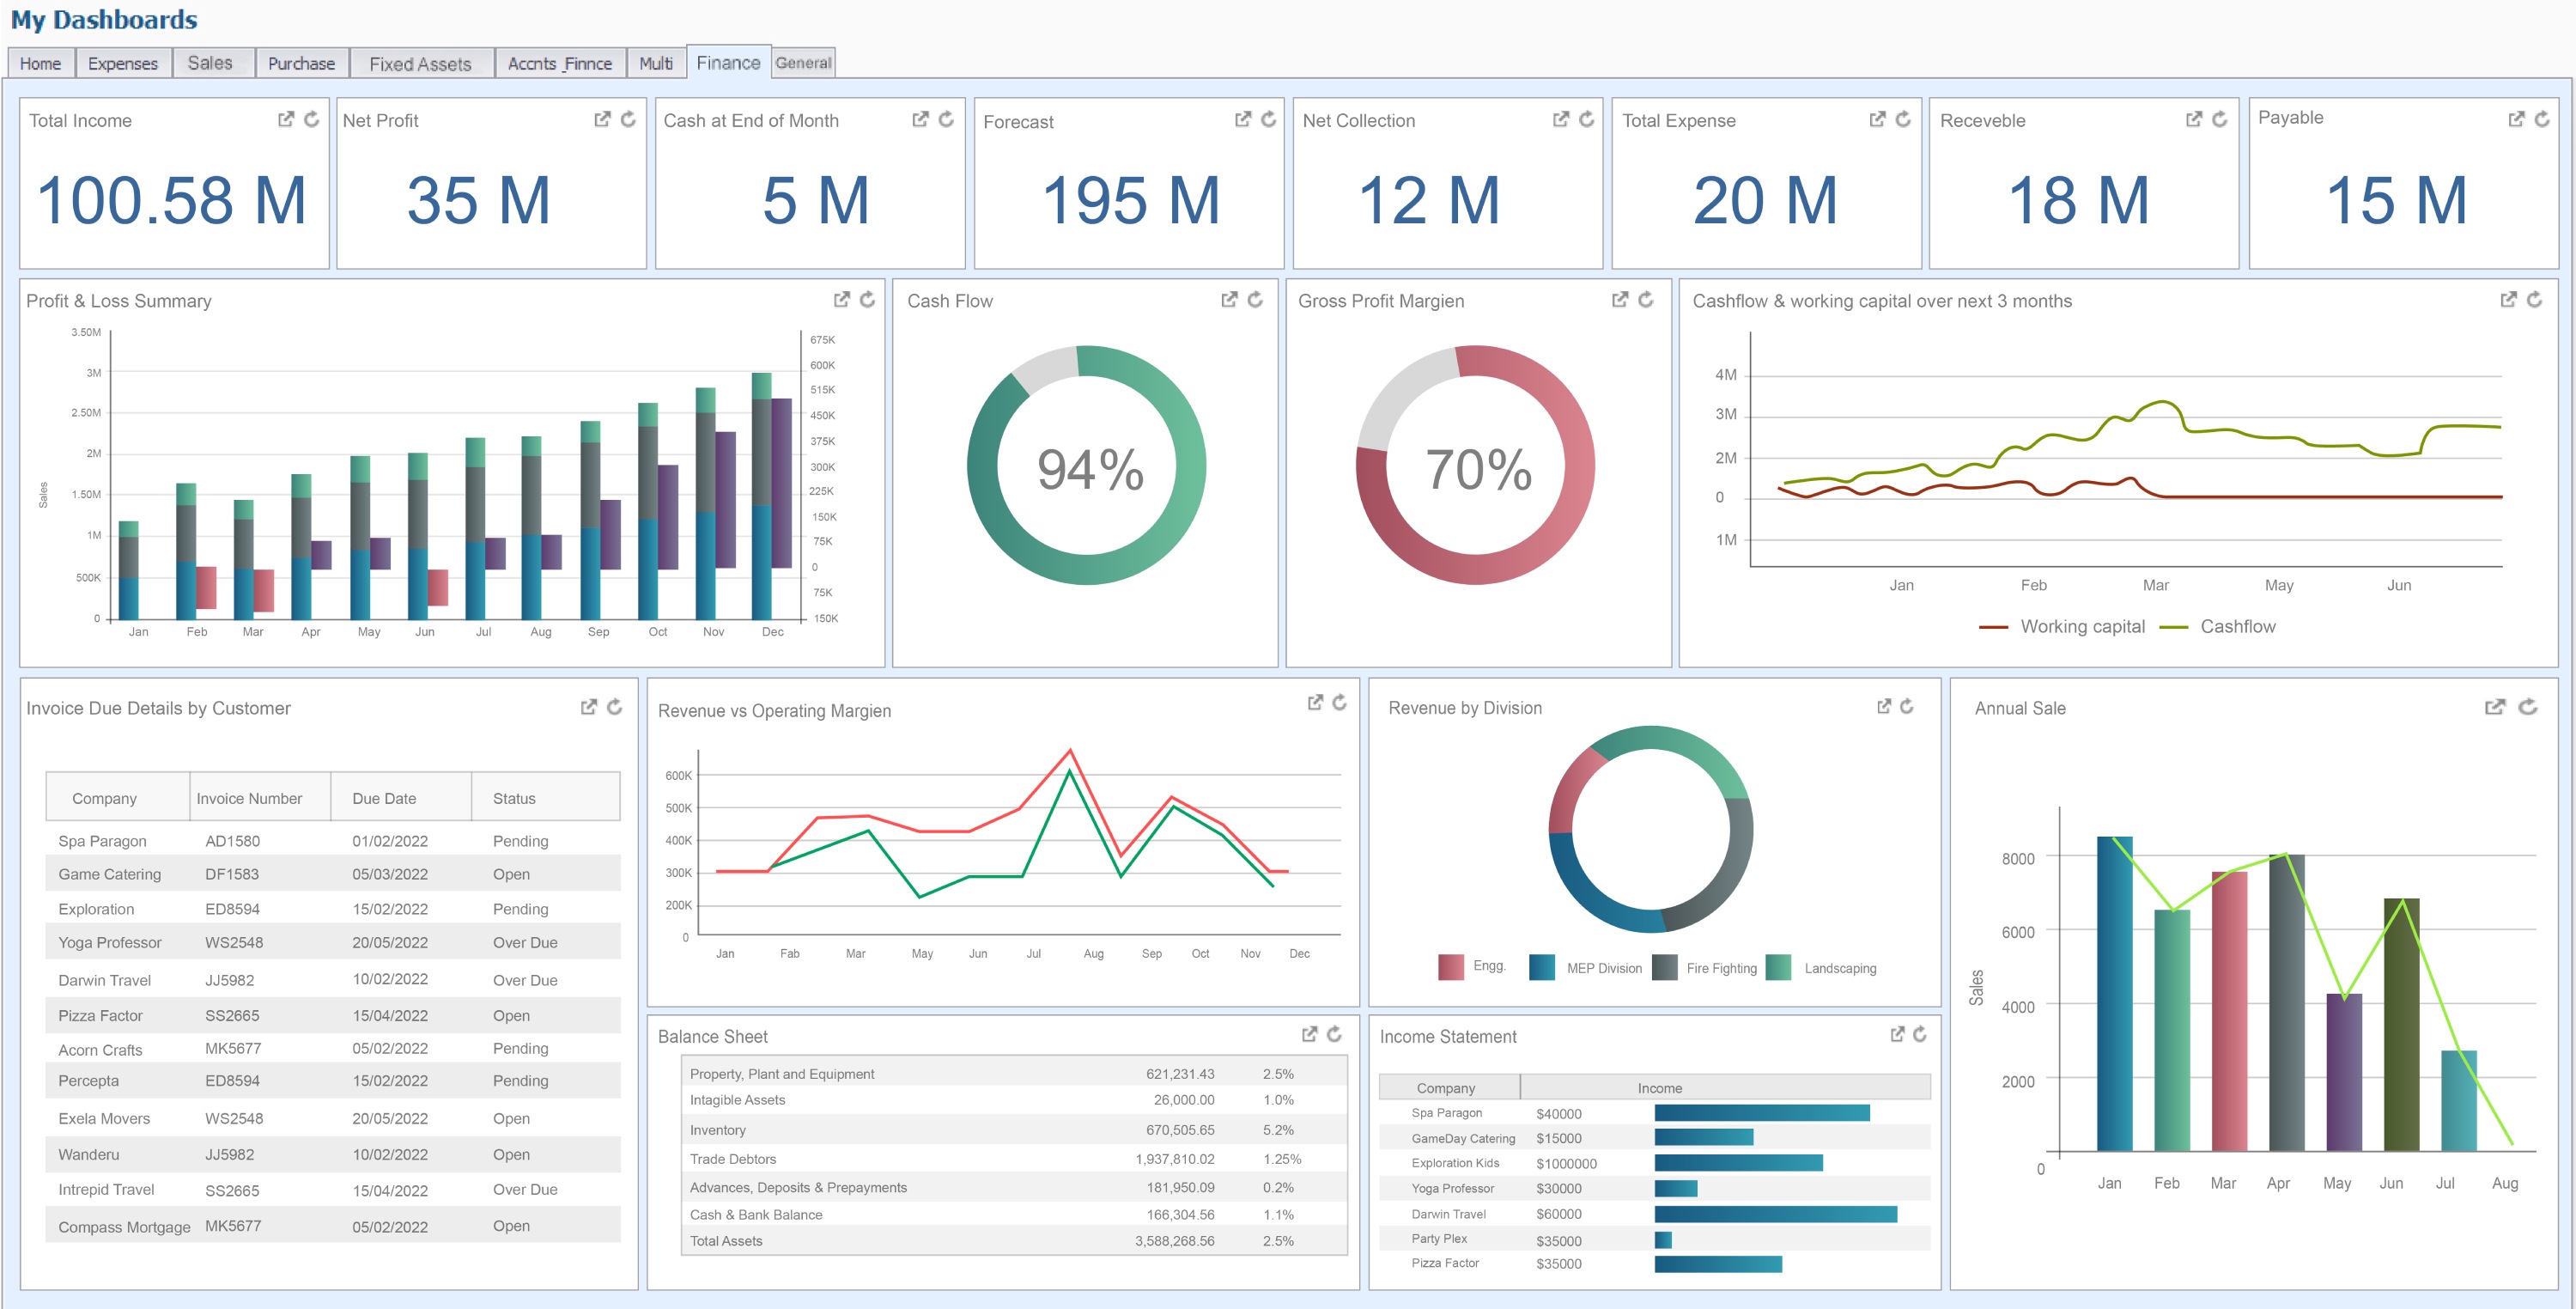Refresh the Cash Flow donut chart

[x=1255, y=299]
